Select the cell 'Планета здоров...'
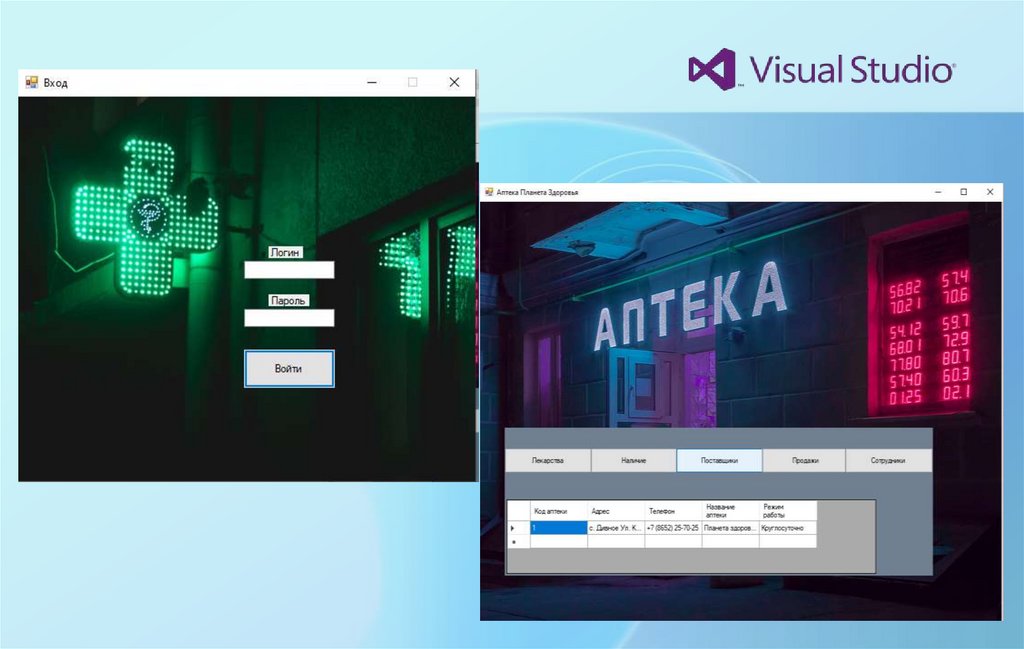The height and width of the screenshot is (649, 1024). click(731, 528)
